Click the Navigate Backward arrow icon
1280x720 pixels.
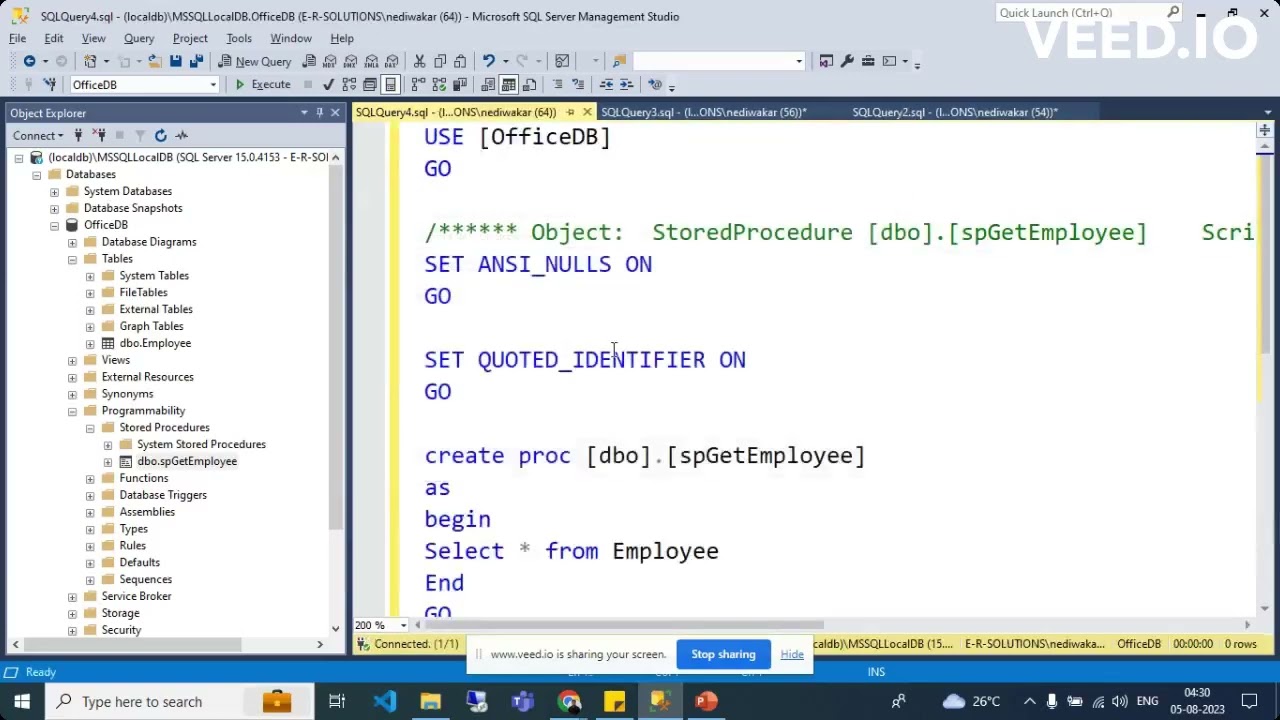coord(30,61)
